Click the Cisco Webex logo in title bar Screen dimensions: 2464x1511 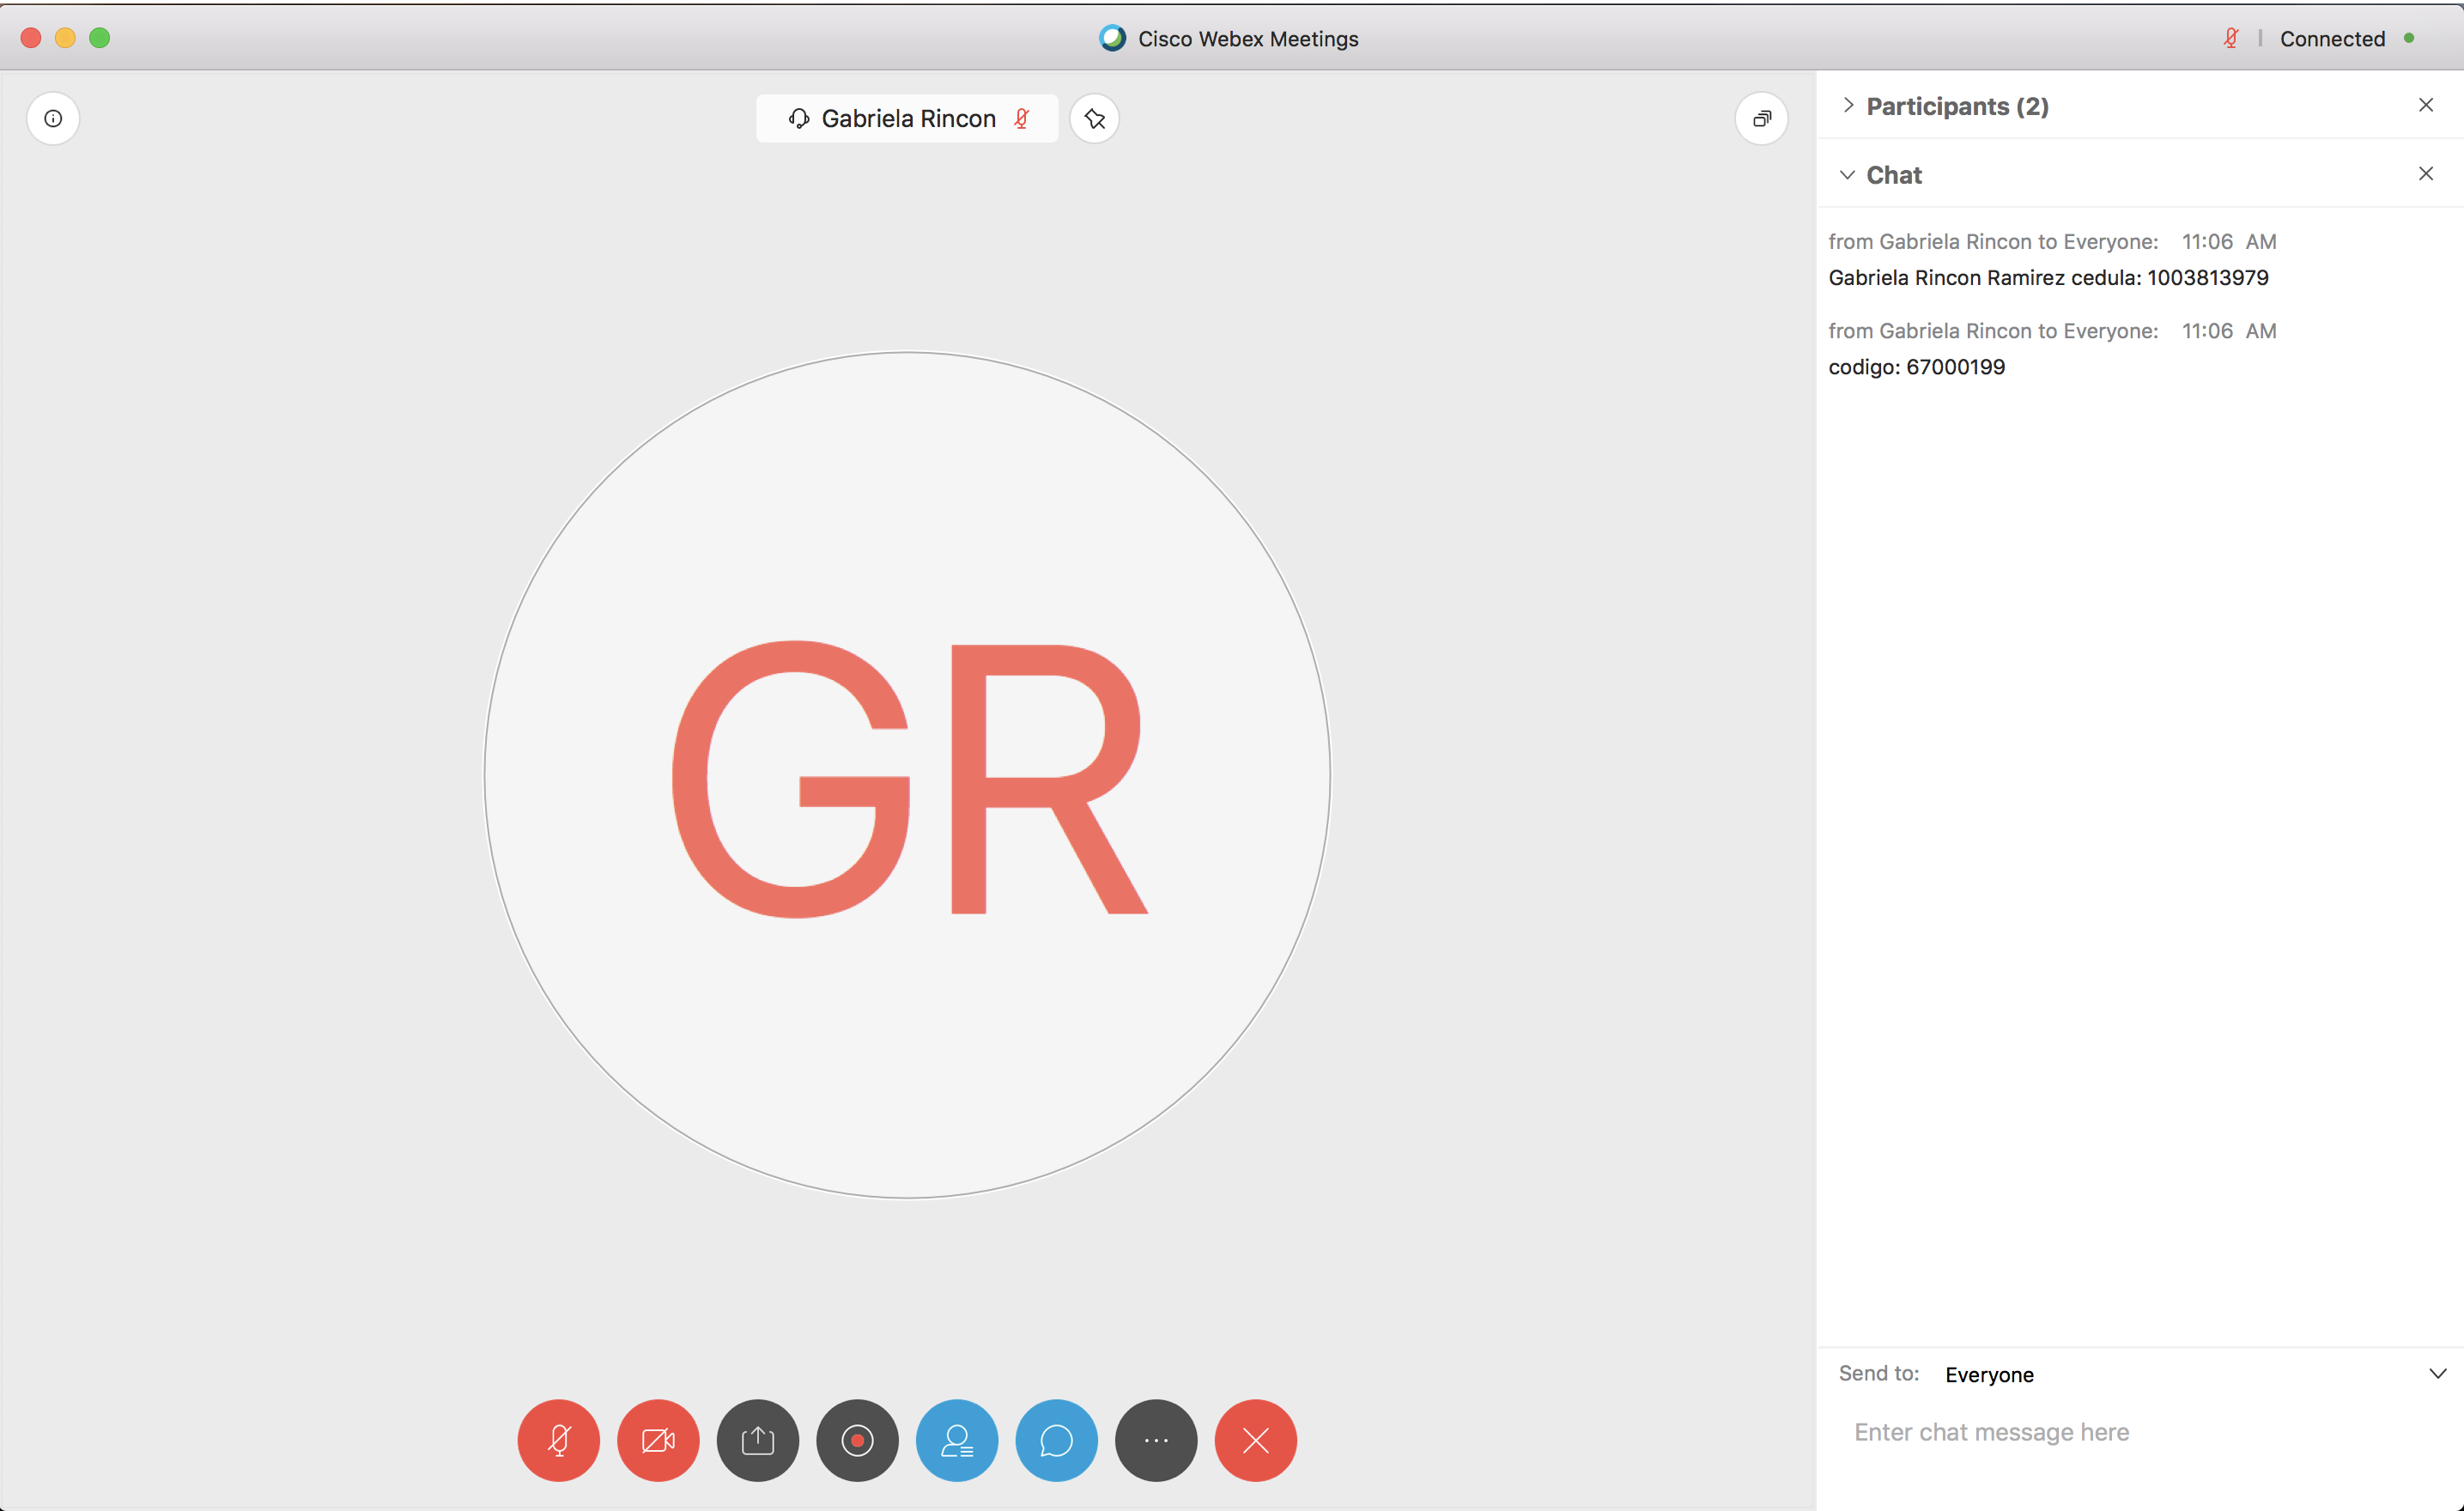(1112, 38)
